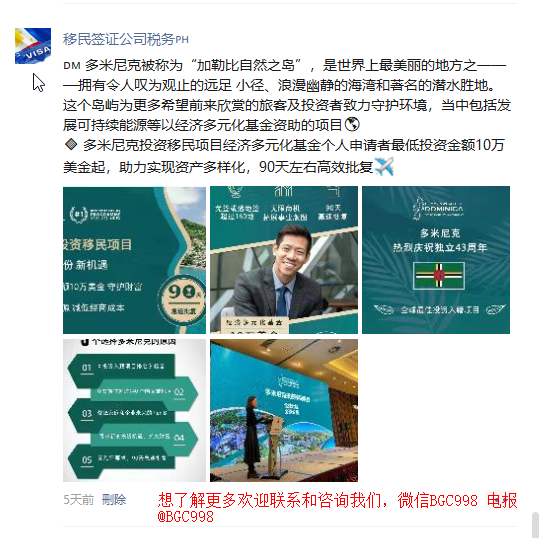Screen dimensions: 540x538
Task: Open profile name 移民签证公司税务PH
Action: pyautogui.click(x=126, y=39)
